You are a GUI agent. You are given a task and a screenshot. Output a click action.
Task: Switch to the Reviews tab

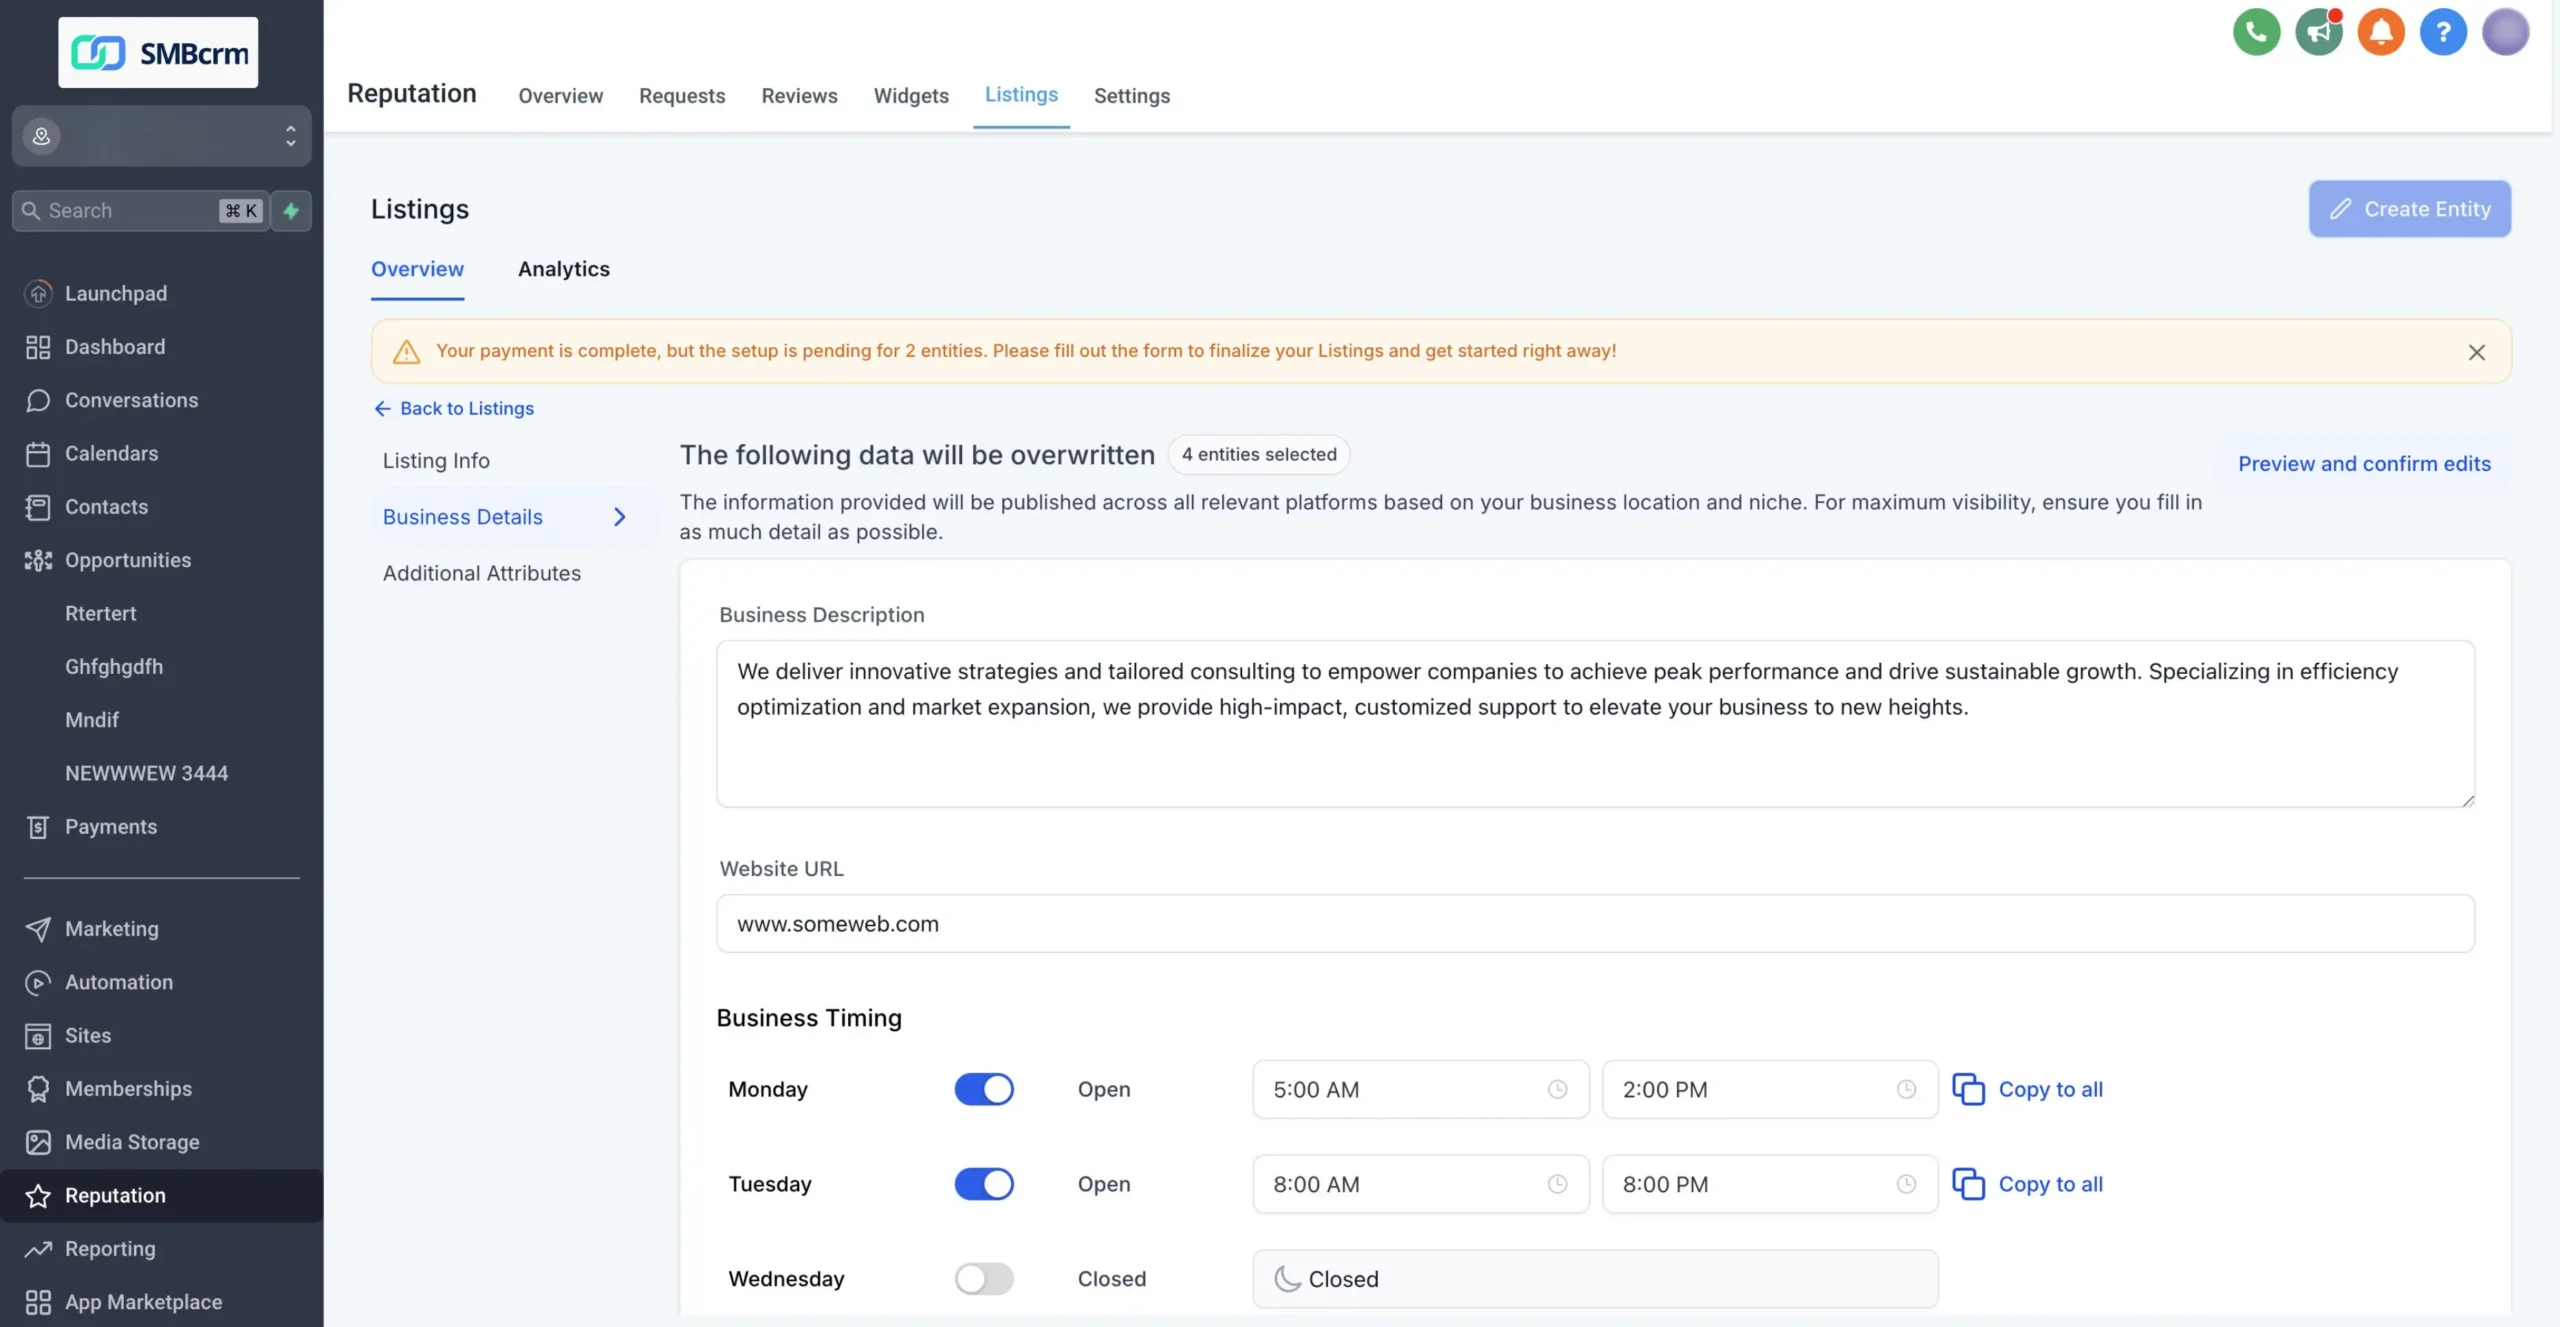799,96
